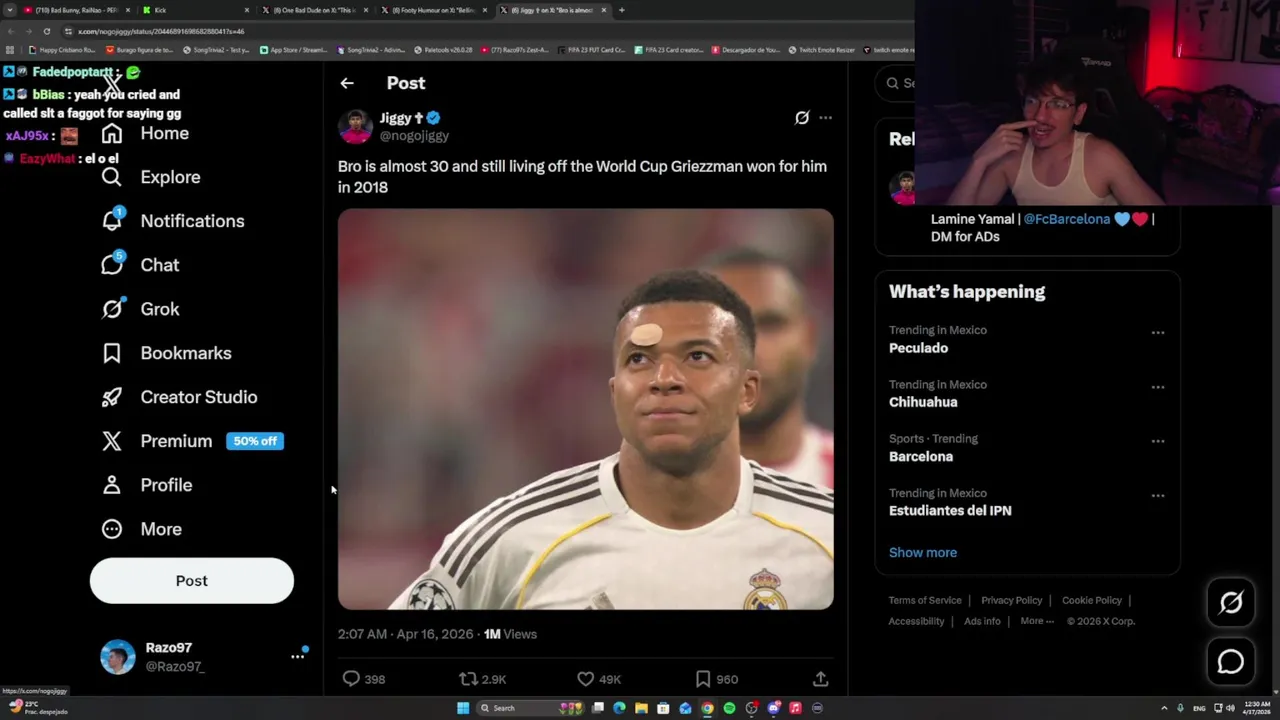Go back using the post back arrow
The image size is (1280, 720).
tap(347, 83)
